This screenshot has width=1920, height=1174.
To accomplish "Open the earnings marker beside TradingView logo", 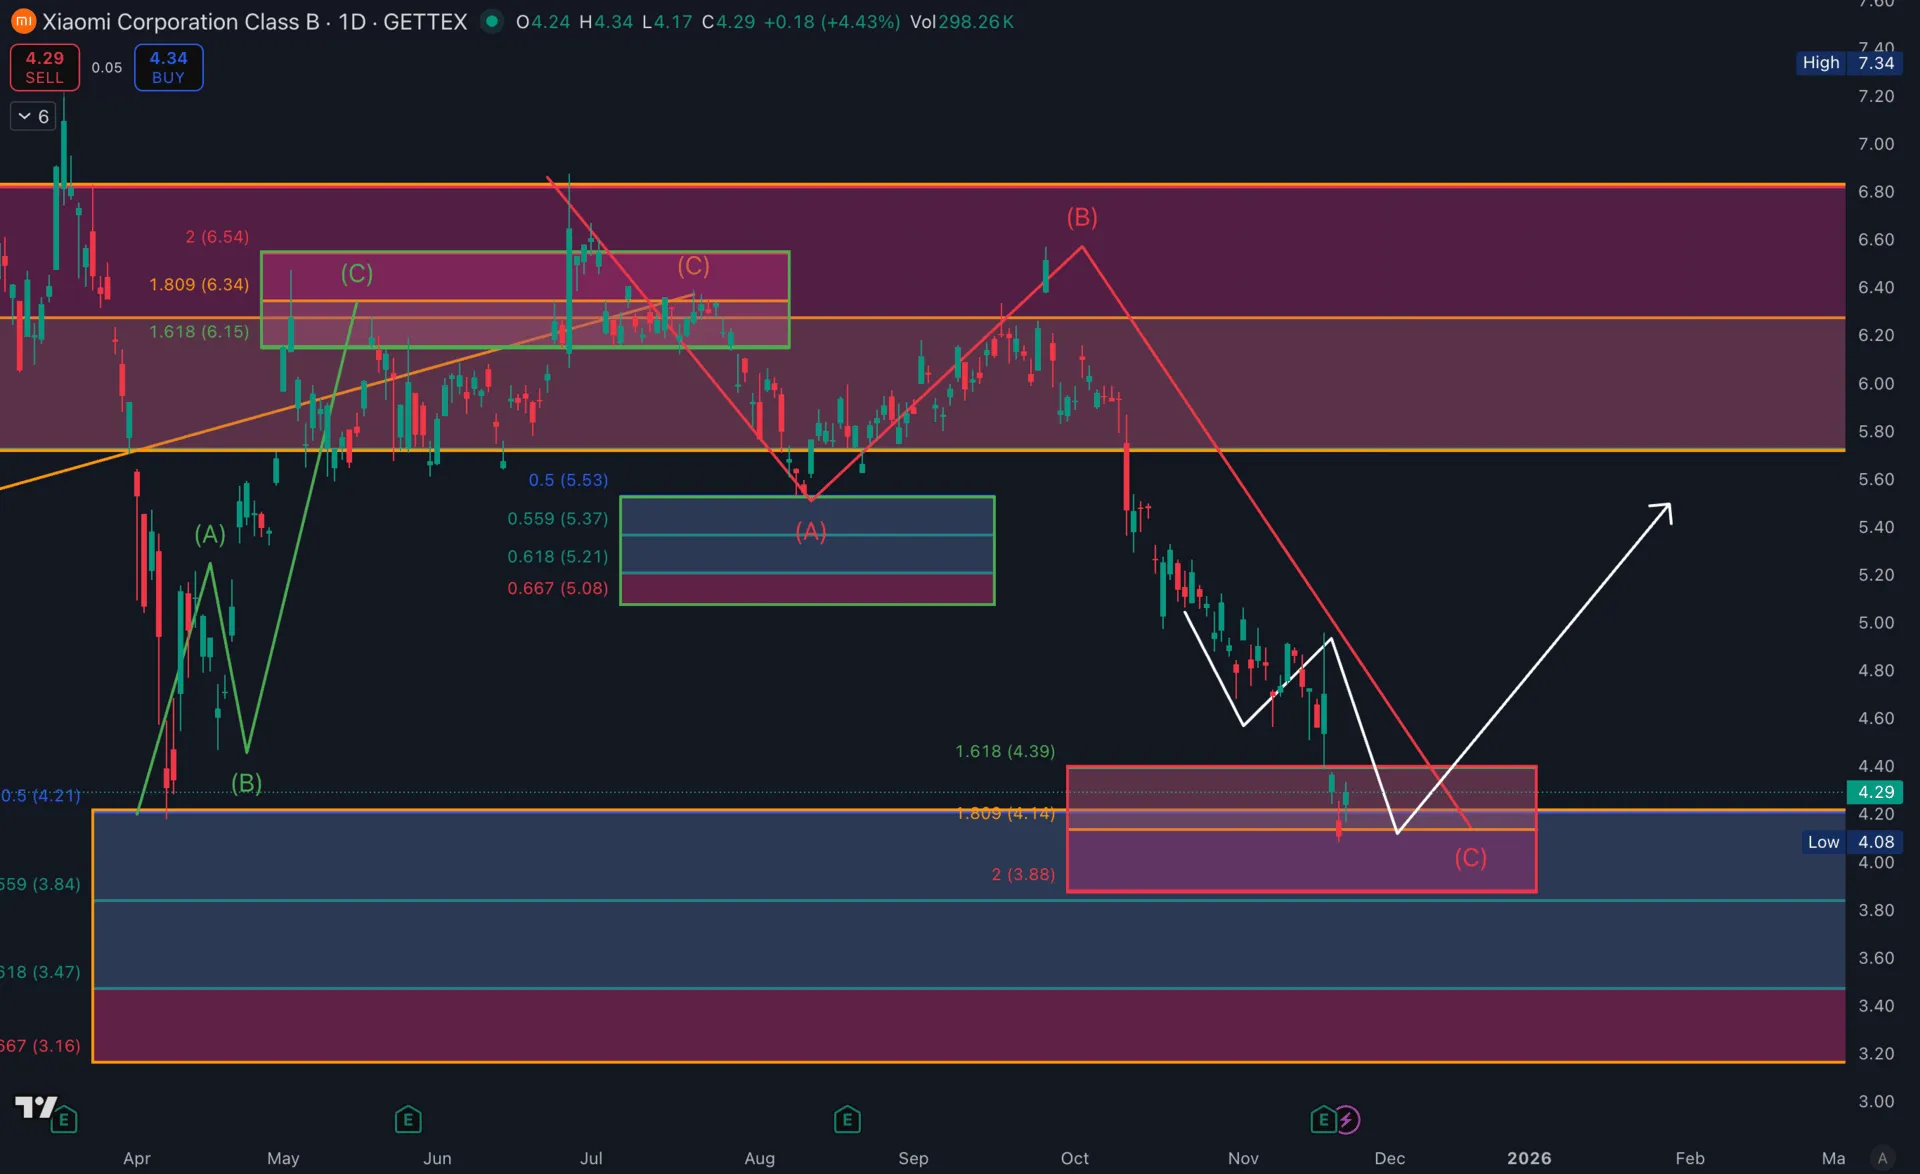I will click(x=65, y=1119).
